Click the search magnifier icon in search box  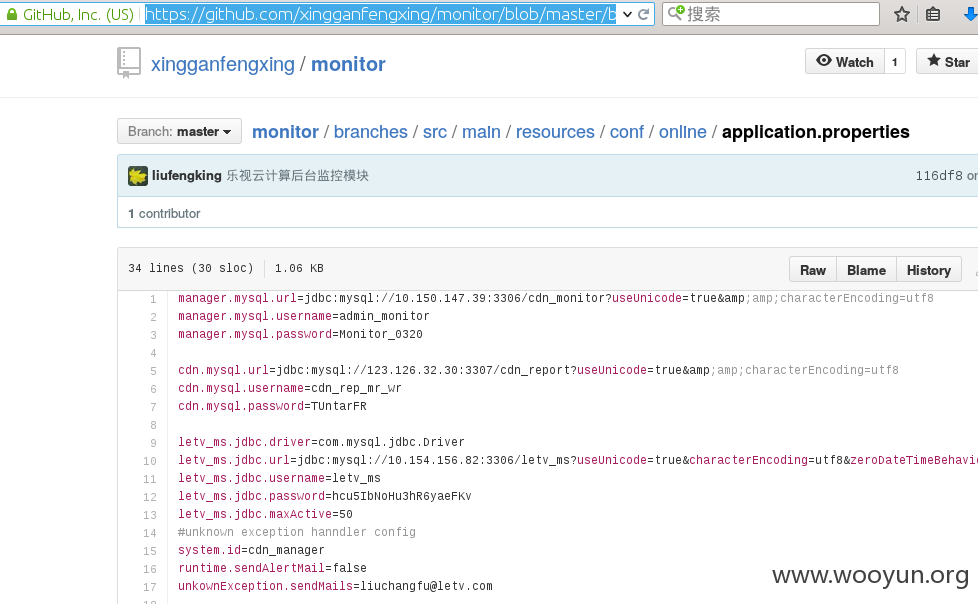pos(676,13)
